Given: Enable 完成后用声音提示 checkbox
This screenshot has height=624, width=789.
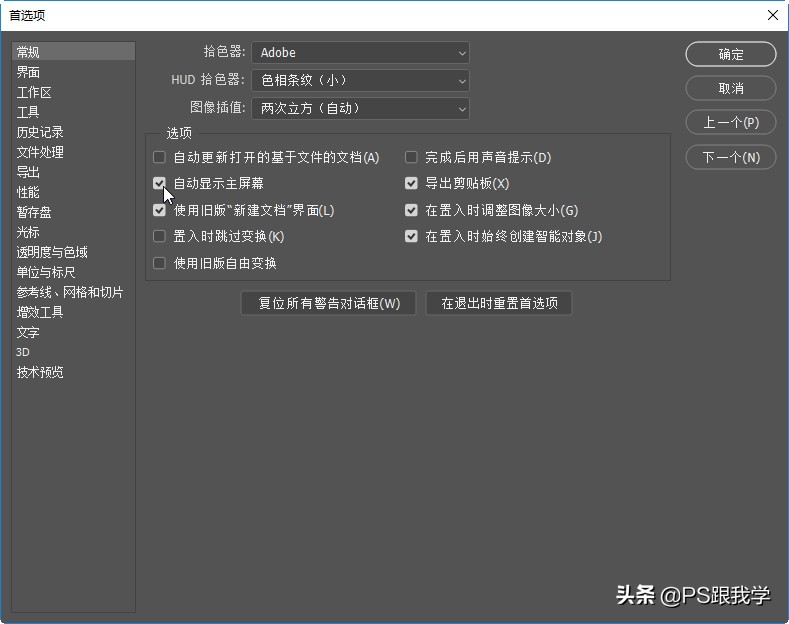Looking at the screenshot, I should coord(411,158).
